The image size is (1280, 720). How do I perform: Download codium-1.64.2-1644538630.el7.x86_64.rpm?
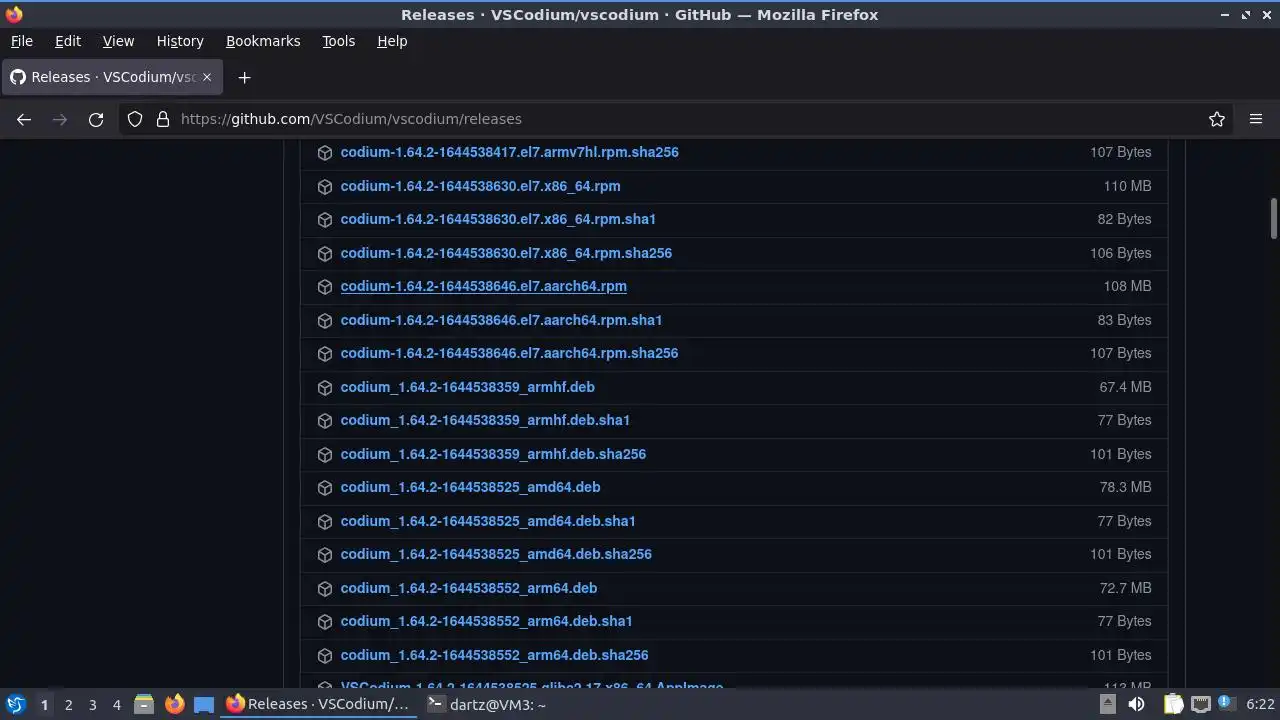tap(480, 186)
